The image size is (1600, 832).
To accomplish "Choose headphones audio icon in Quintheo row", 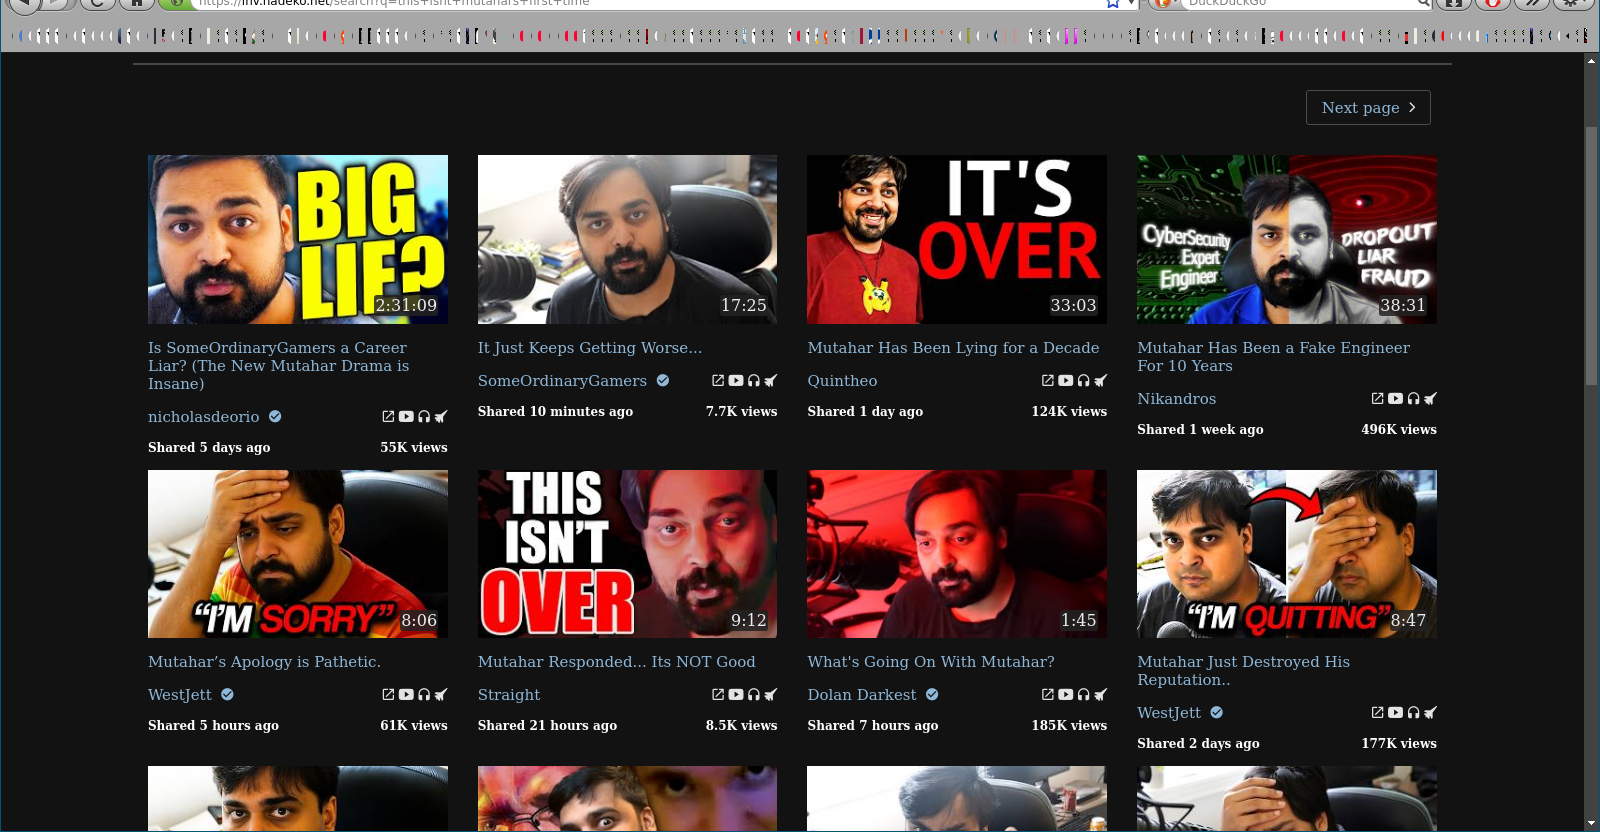I will pyautogui.click(x=1084, y=381).
